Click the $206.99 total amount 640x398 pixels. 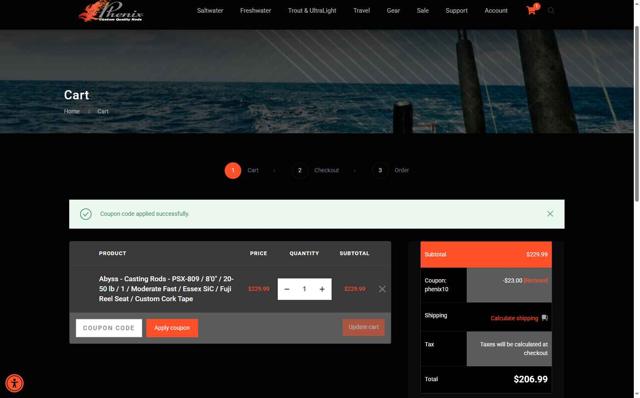click(x=530, y=379)
